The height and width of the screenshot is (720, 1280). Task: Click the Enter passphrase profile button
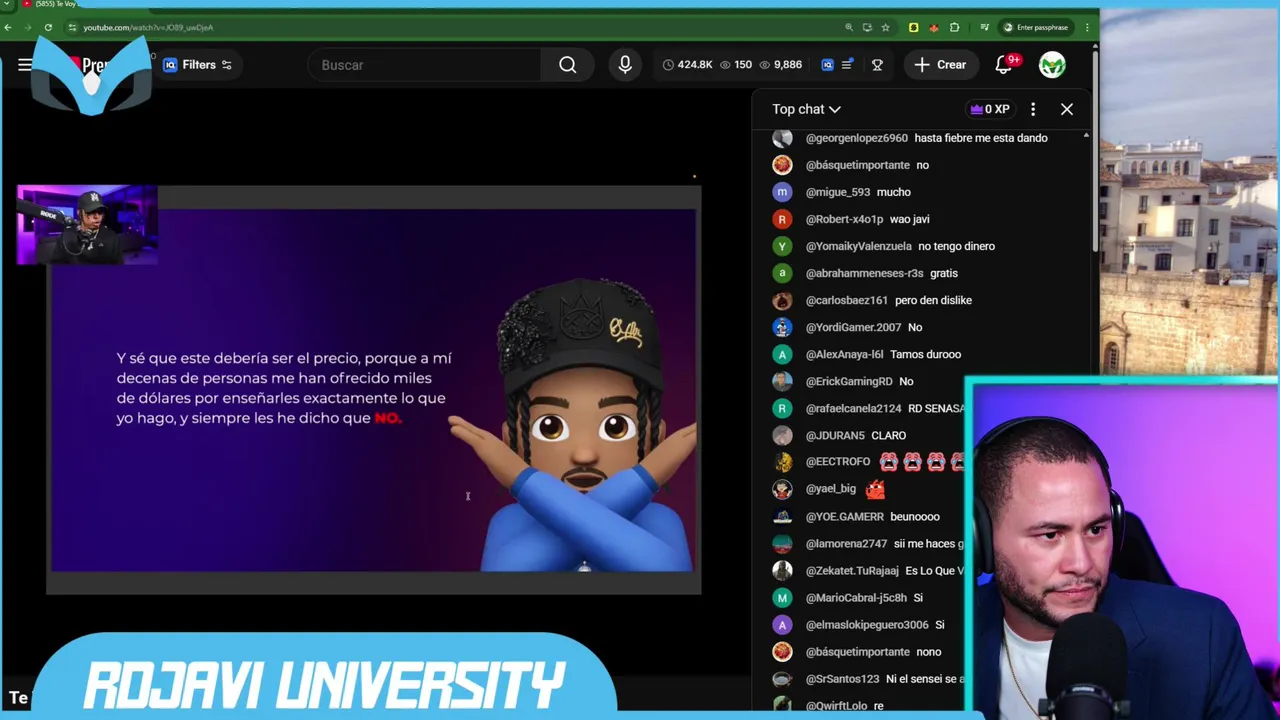click(x=1036, y=27)
